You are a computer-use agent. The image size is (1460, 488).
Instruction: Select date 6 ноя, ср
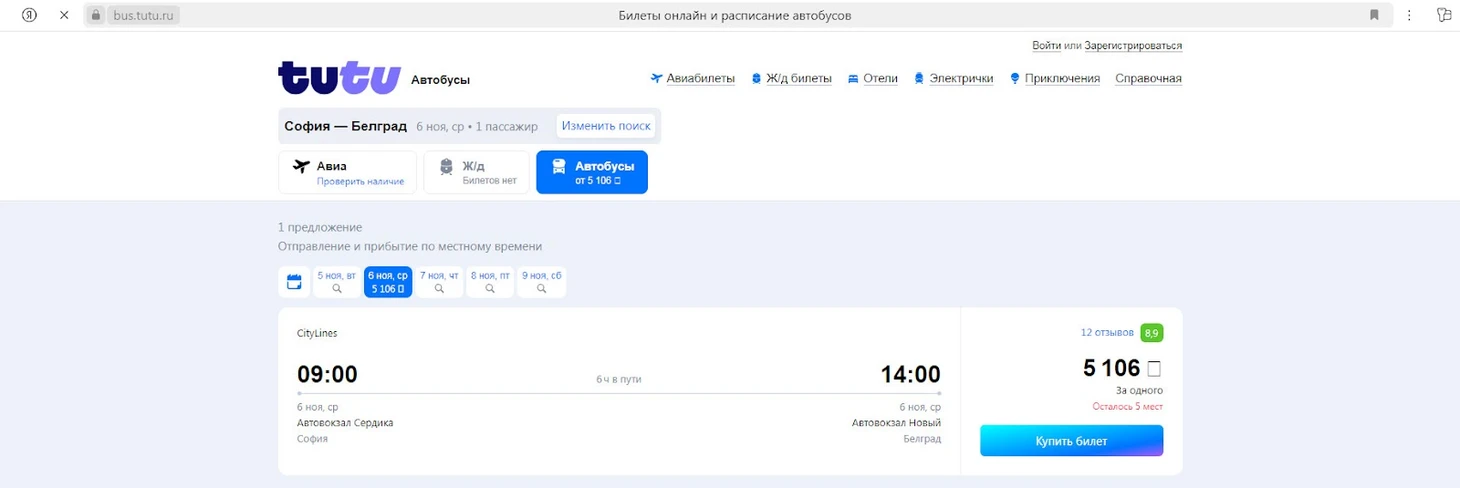[388, 282]
